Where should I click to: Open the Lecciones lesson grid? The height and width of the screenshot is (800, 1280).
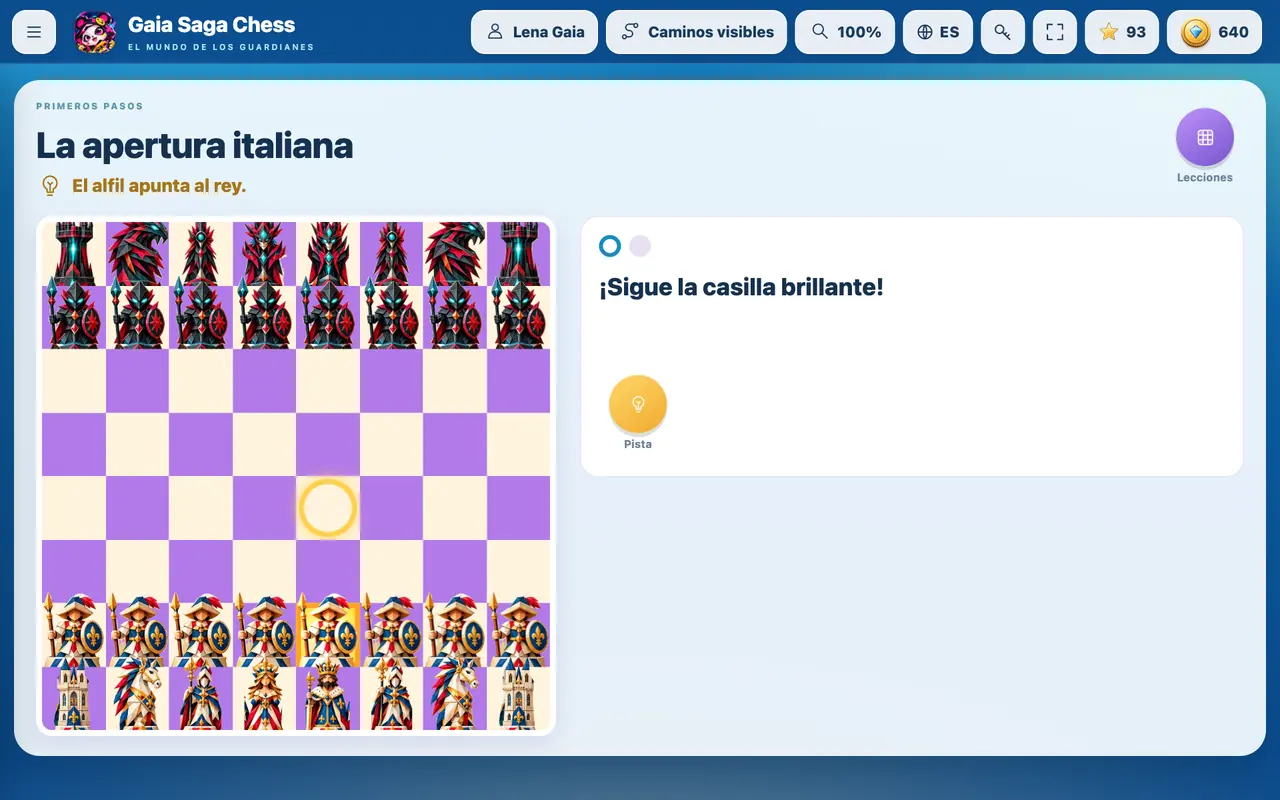point(1205,137)
